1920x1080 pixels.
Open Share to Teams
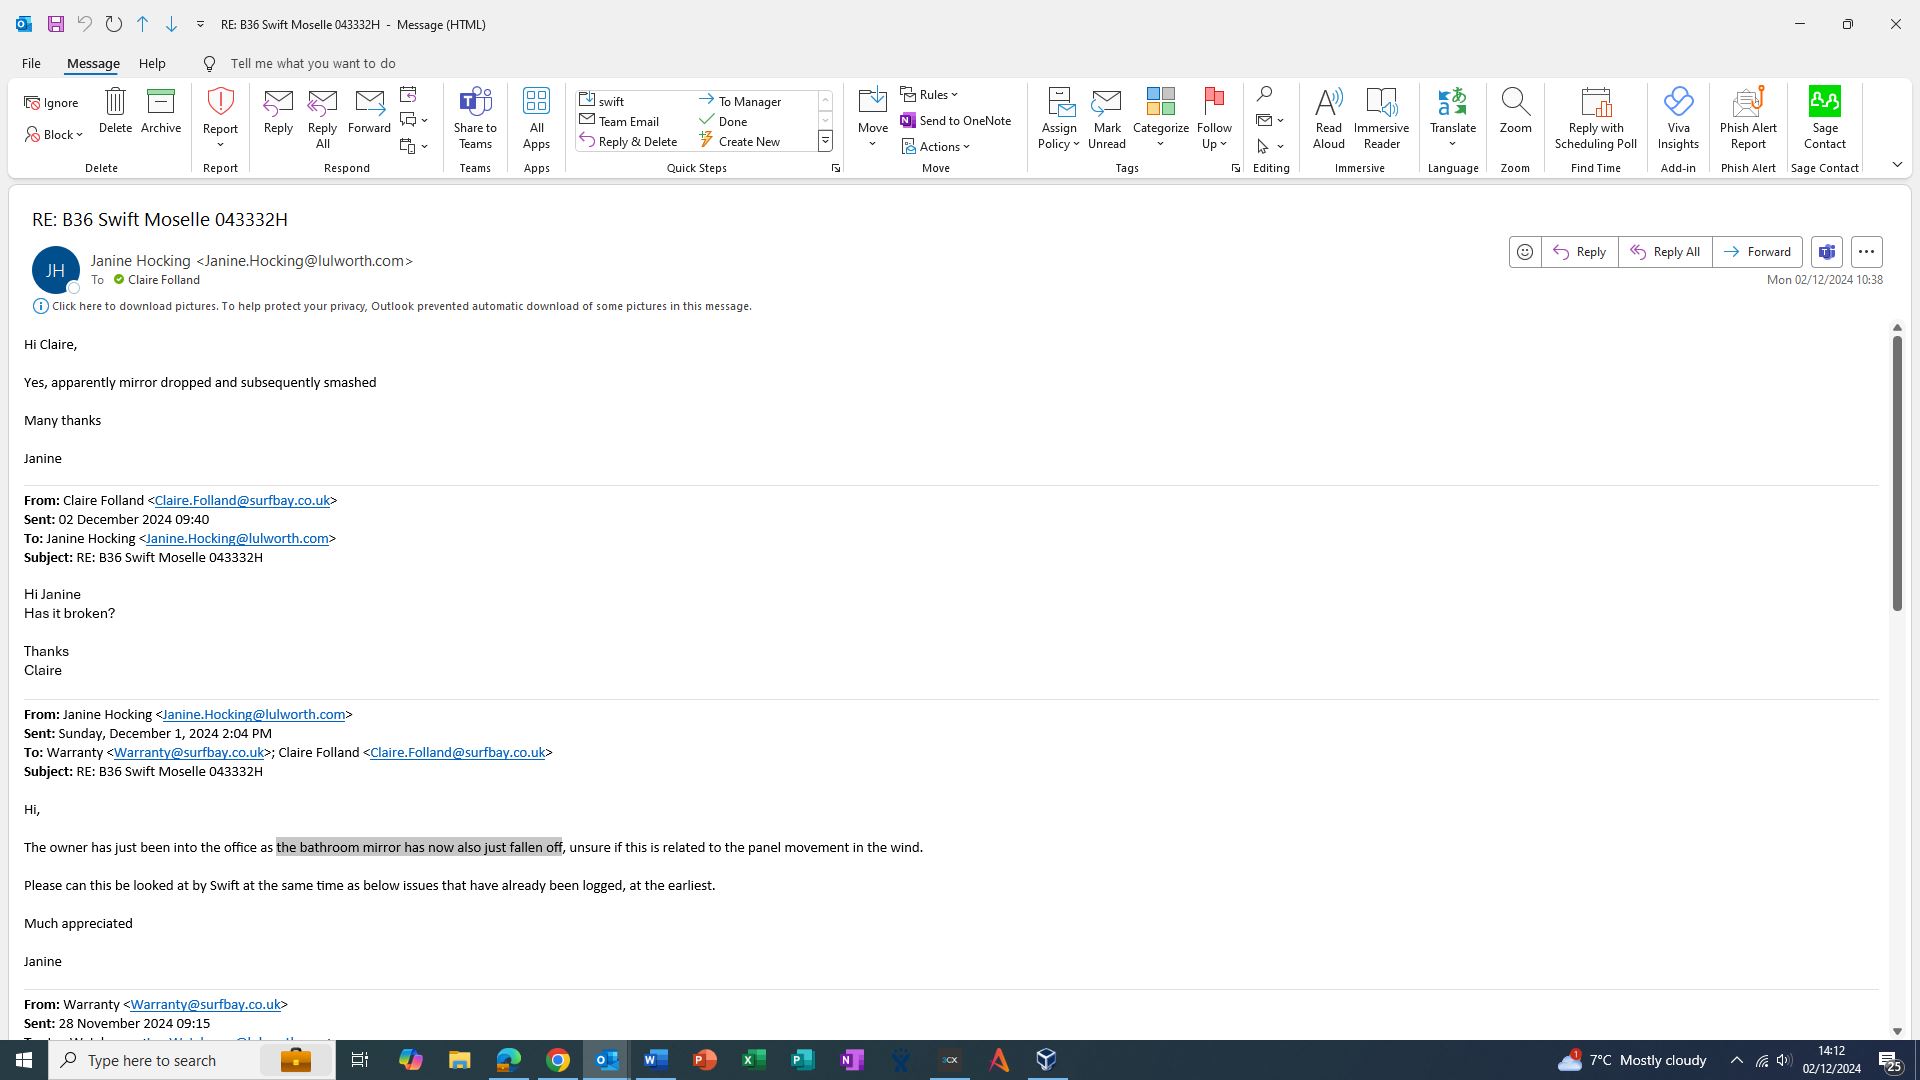(x=475, y=117)
